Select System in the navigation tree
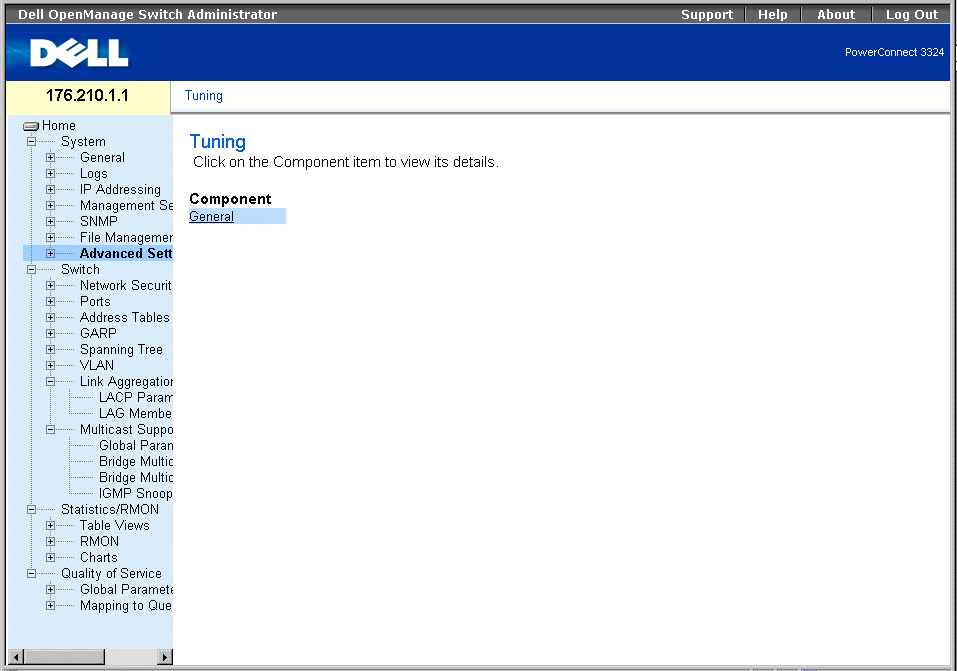 [x=83, y=142]
